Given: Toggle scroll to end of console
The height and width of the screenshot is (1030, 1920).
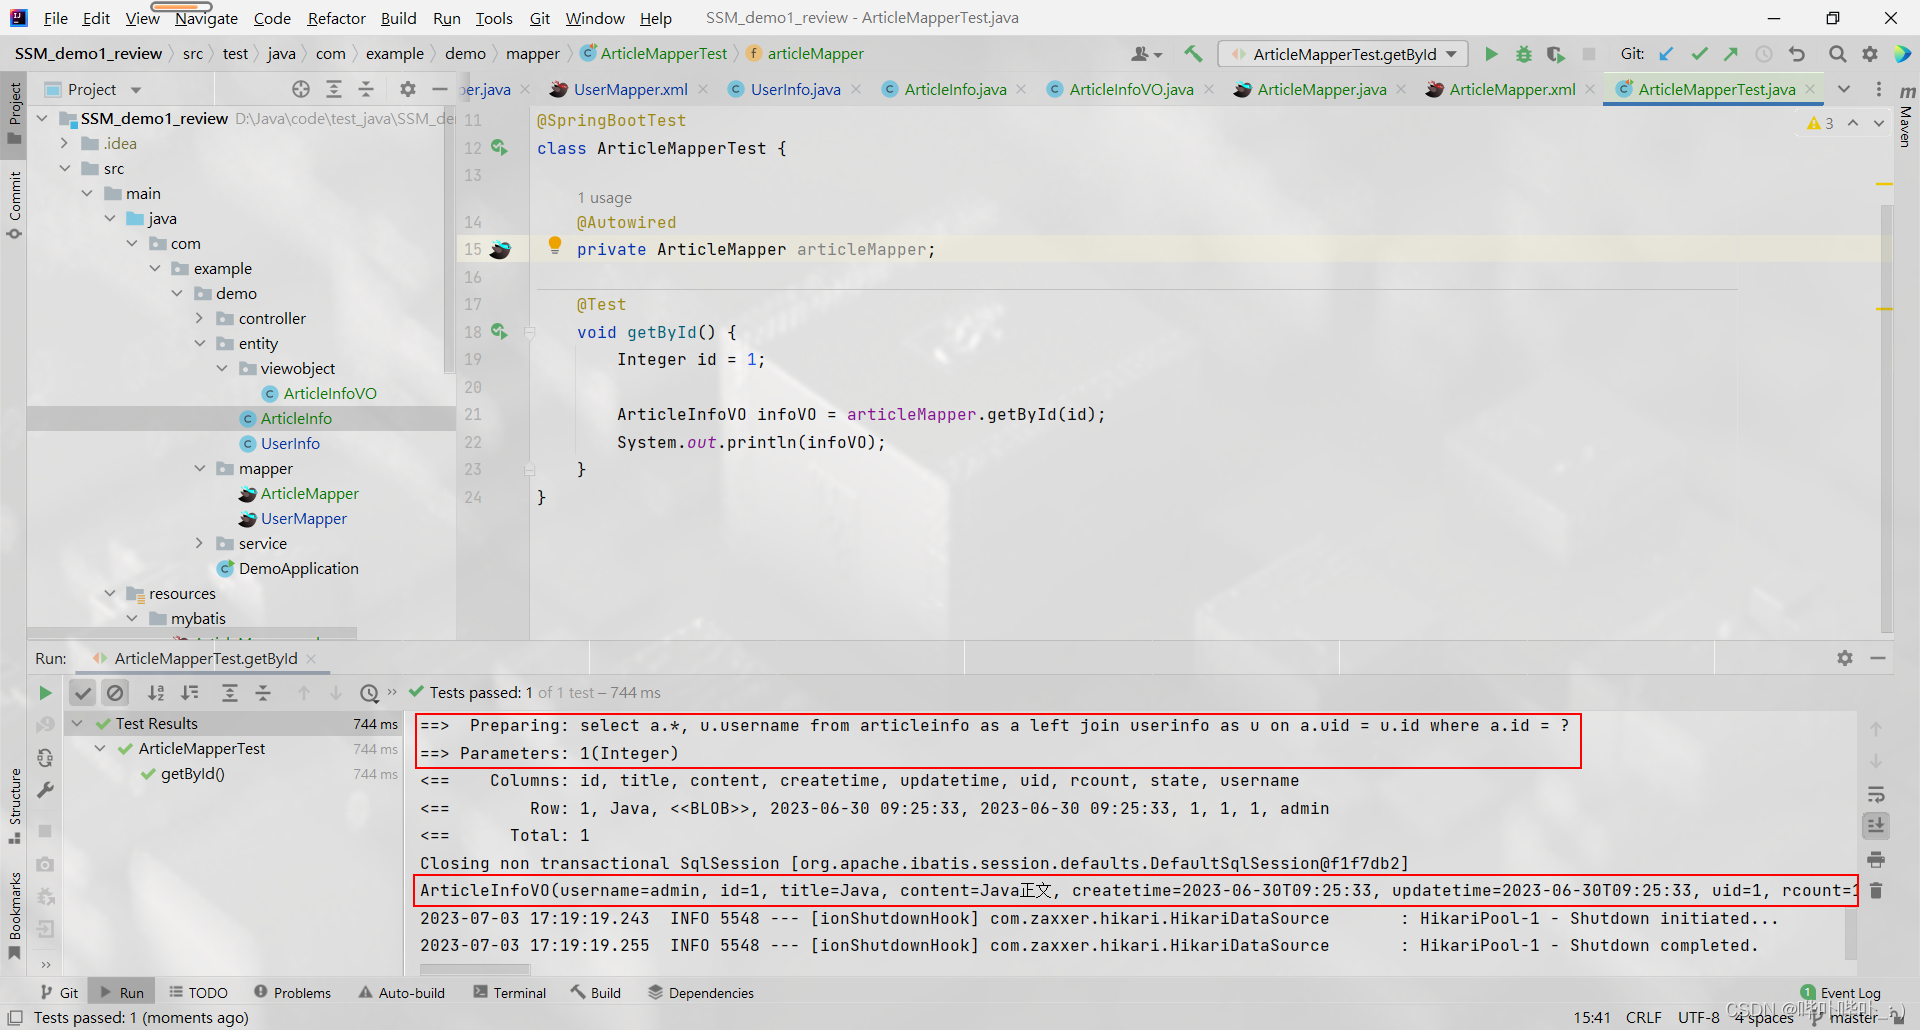Looking at the screenshot, I should click(x=1876, y=825).
